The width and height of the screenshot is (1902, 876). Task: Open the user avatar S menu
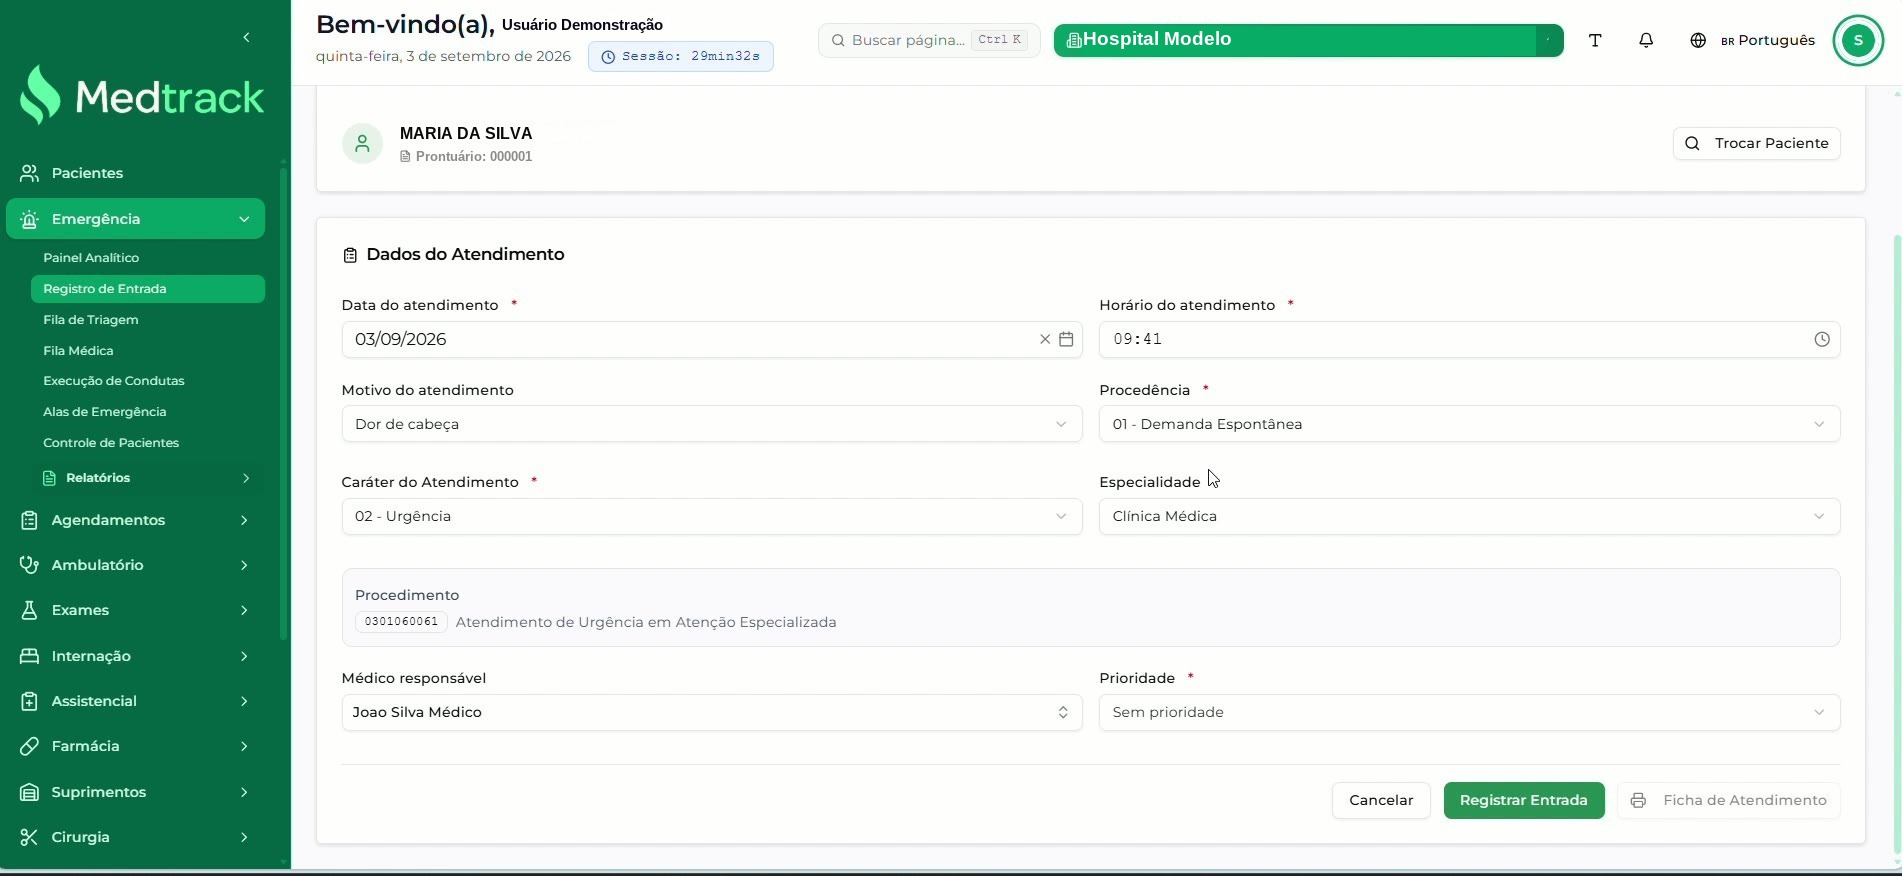tap(1858, 40)
